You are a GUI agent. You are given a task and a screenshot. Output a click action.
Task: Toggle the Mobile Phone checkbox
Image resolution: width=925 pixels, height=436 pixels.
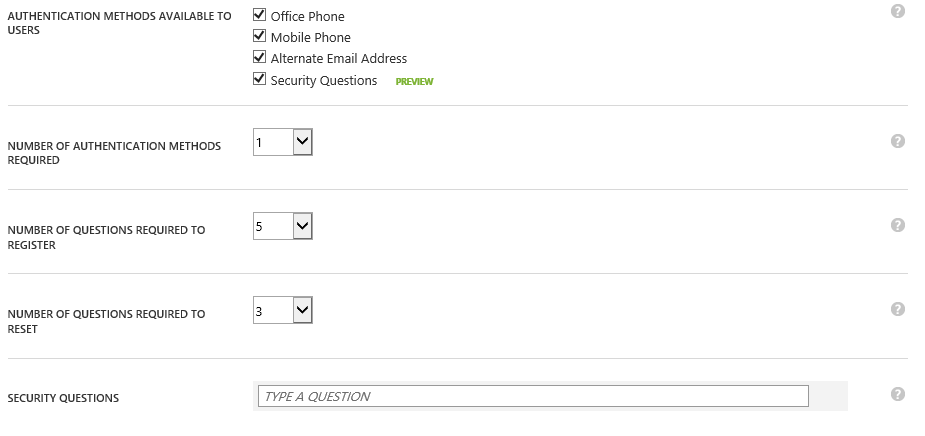tap(260, 36)
